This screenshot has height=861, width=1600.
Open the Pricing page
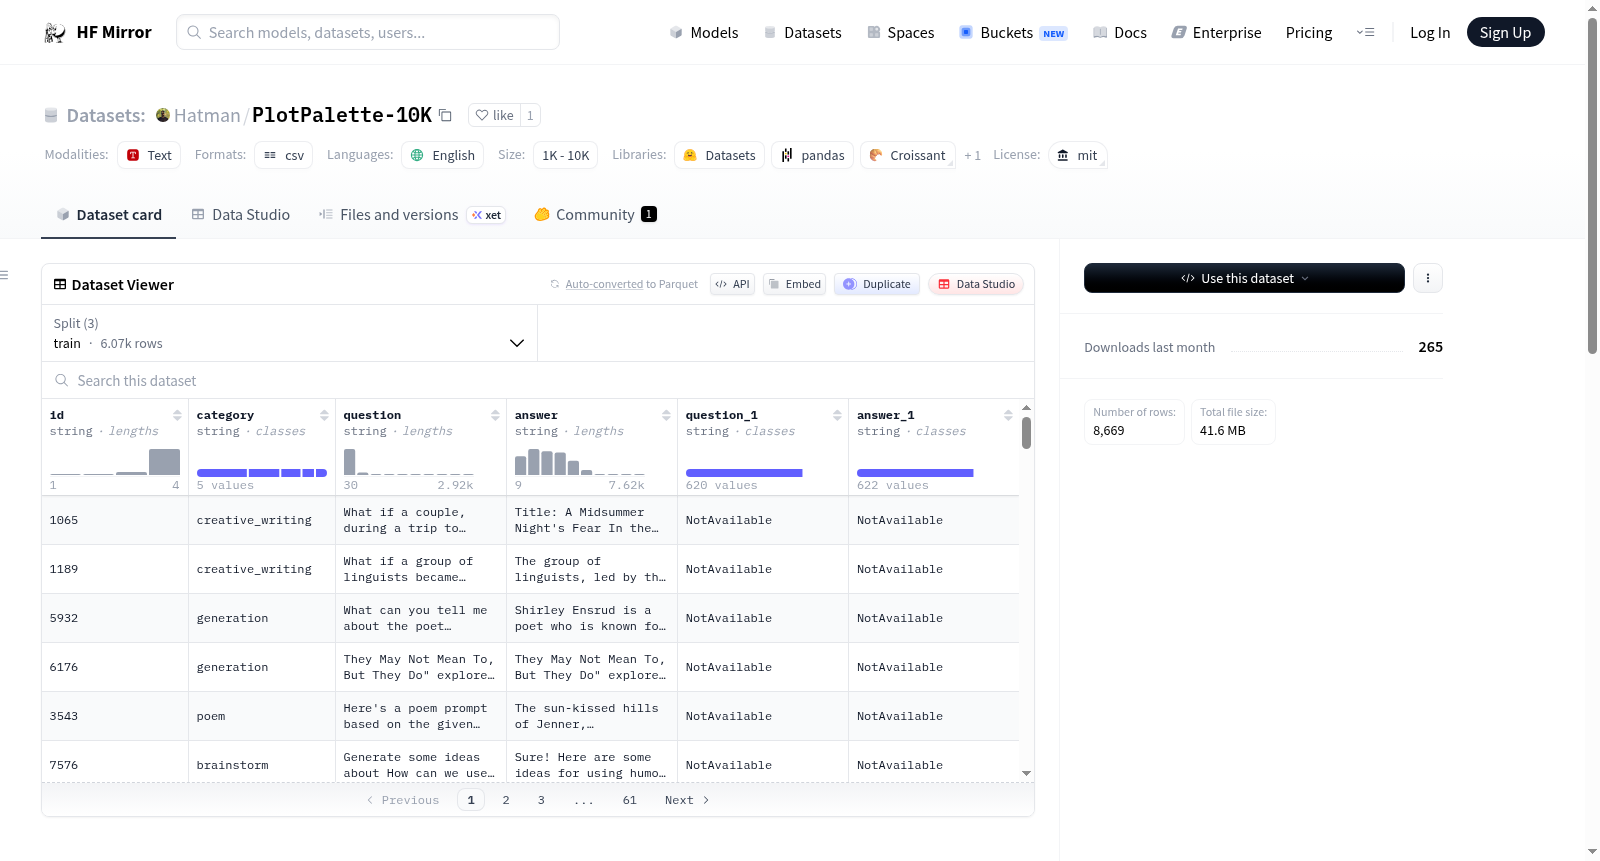point(1308,33)
